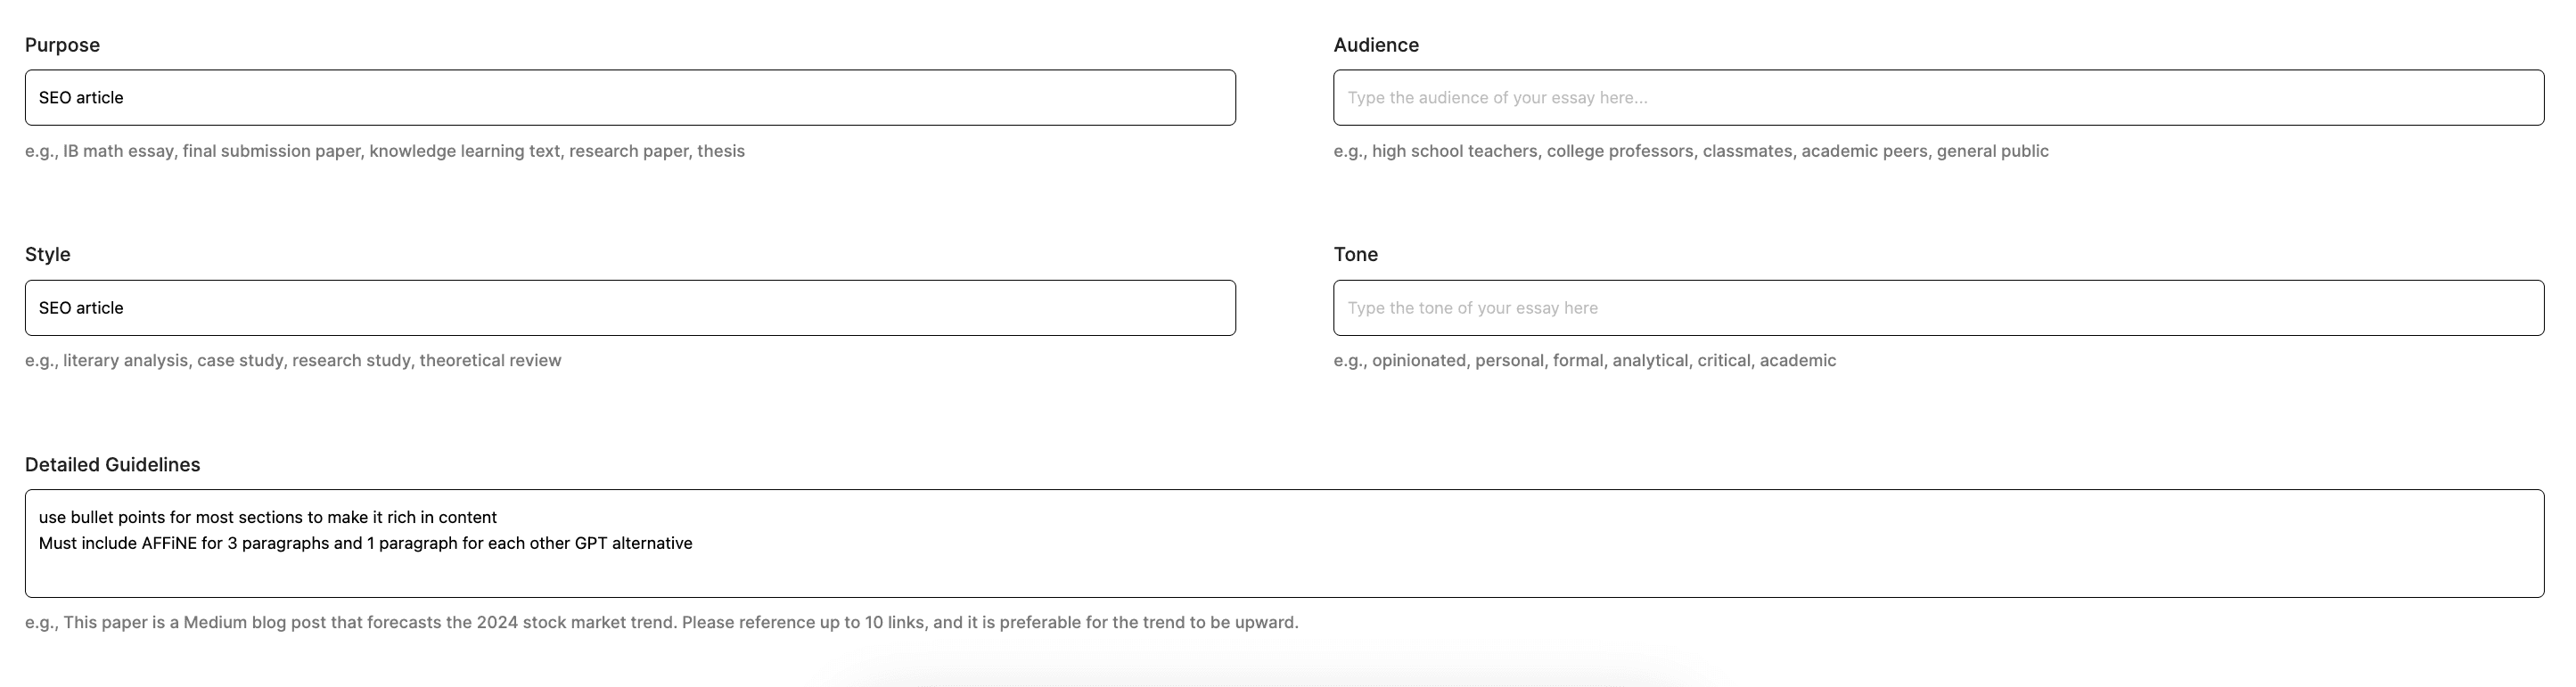Click the Purpose field label
2576x687 pixels.
point(62,45)
